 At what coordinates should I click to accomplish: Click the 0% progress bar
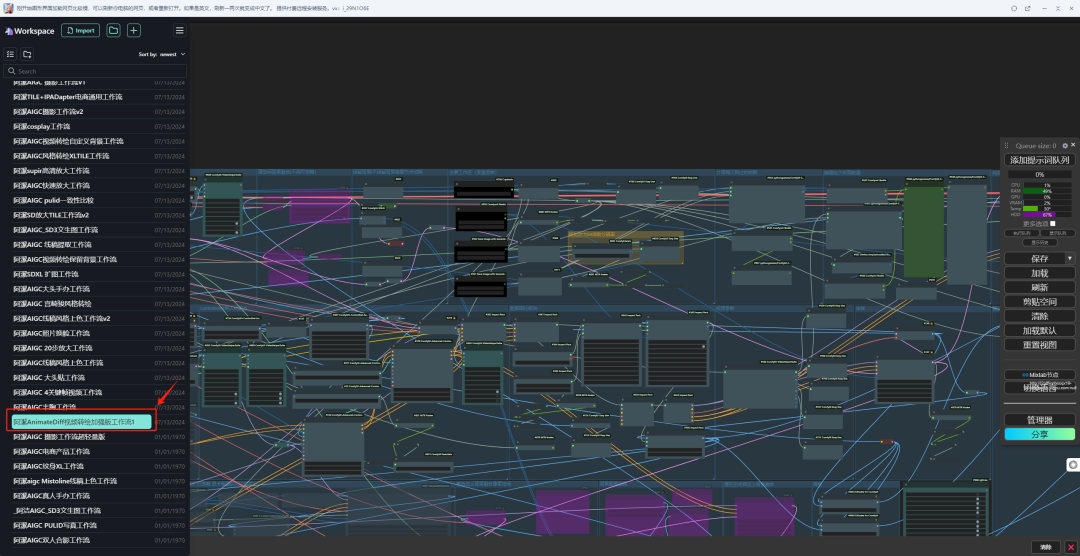1039,174
